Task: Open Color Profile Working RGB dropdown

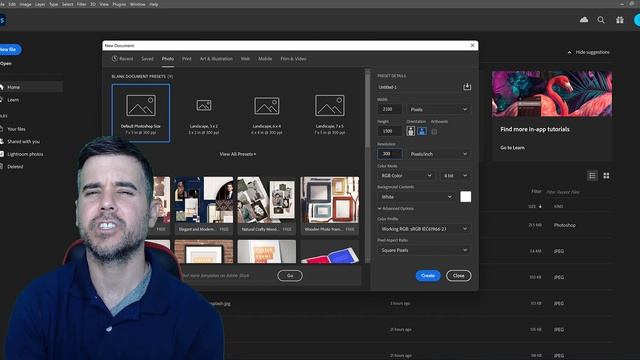Action: point(424,229)
